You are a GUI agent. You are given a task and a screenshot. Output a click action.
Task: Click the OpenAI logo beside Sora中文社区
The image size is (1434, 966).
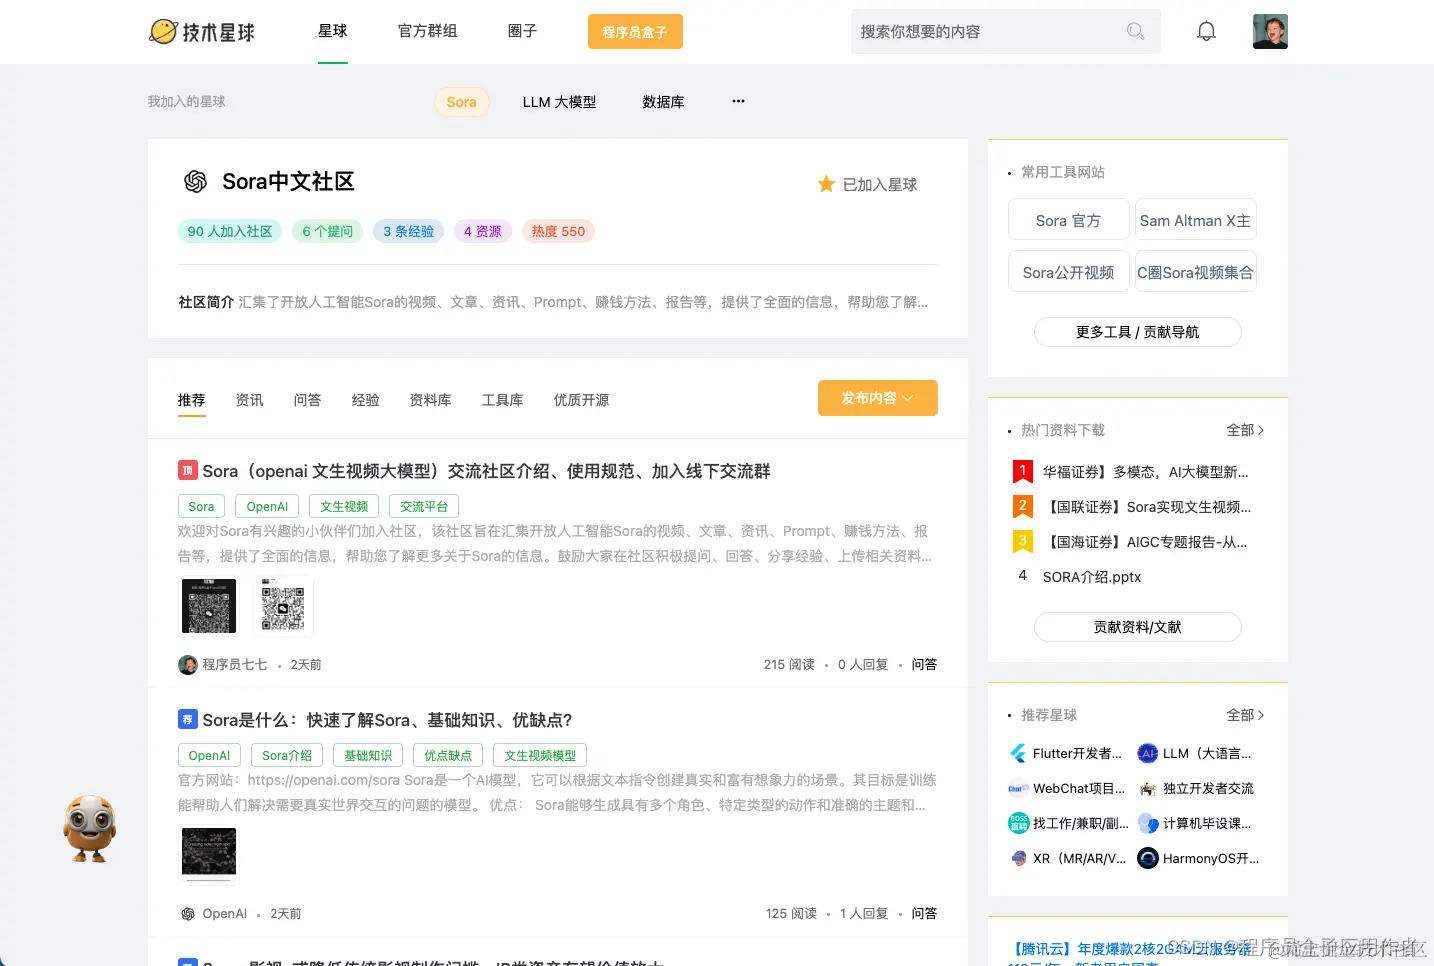(x=196, y=181)
